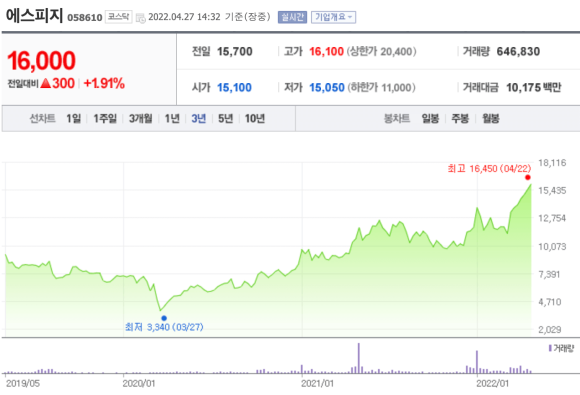Click the red up-triangle change indicator

coord(45,83)
